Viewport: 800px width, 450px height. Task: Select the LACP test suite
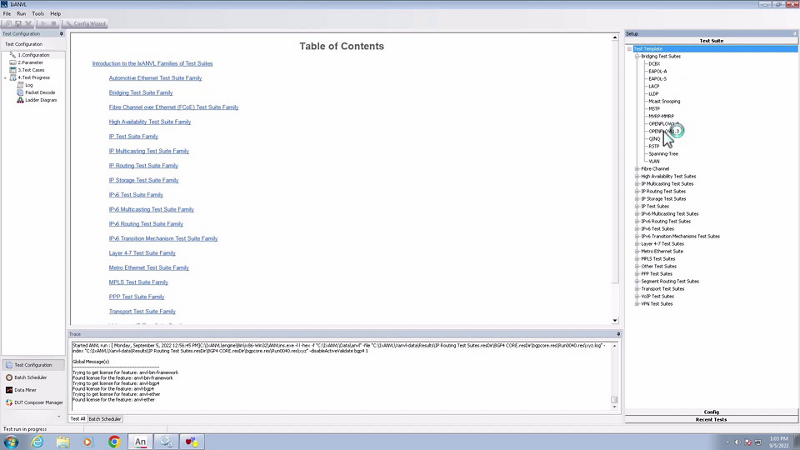point(654,87)
